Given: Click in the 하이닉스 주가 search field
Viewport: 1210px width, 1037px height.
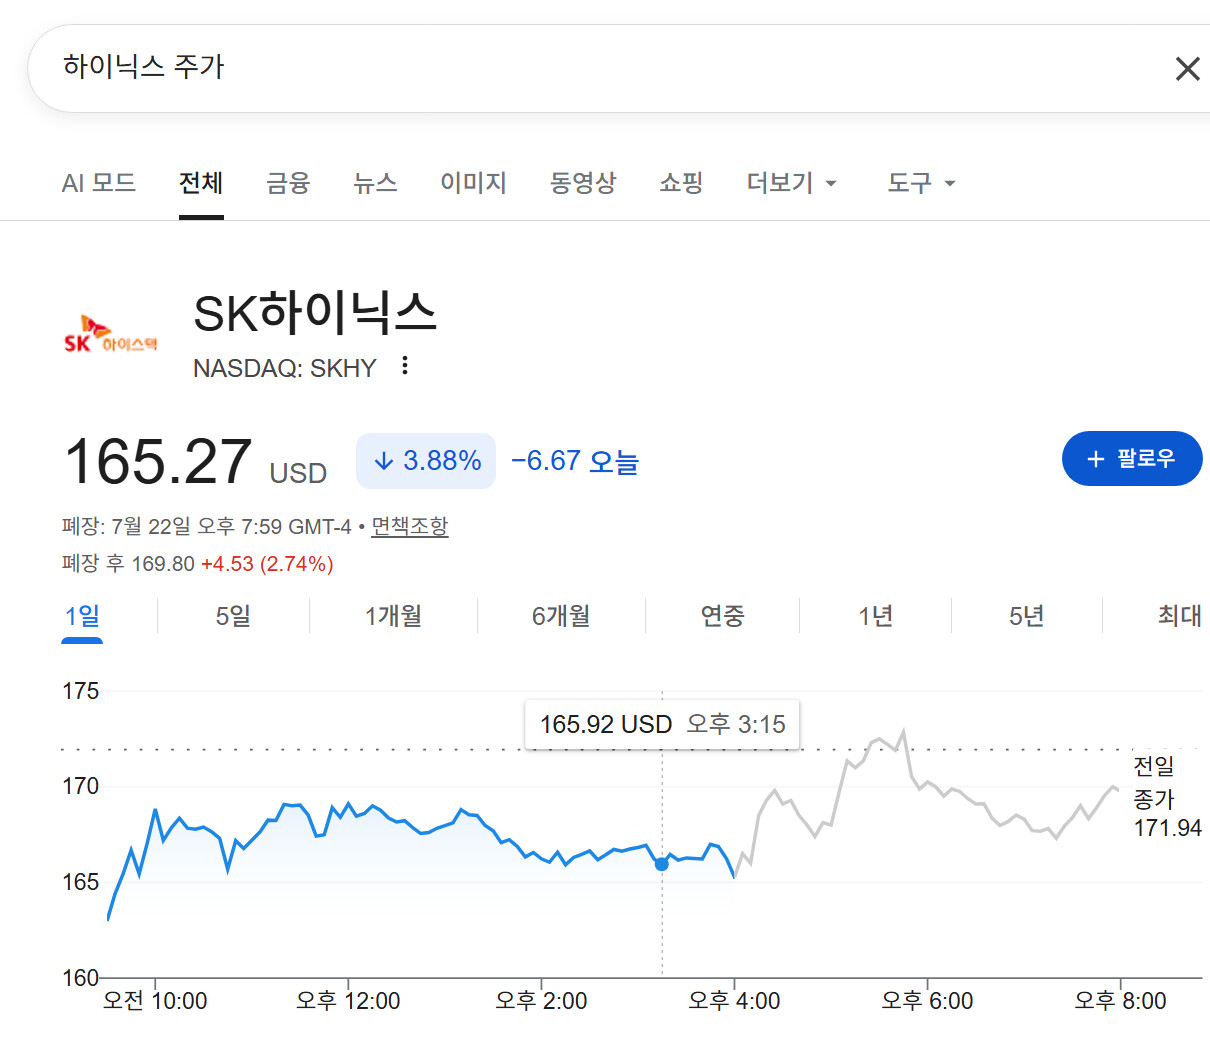Looking at the screenshot, I should point(600,68).
